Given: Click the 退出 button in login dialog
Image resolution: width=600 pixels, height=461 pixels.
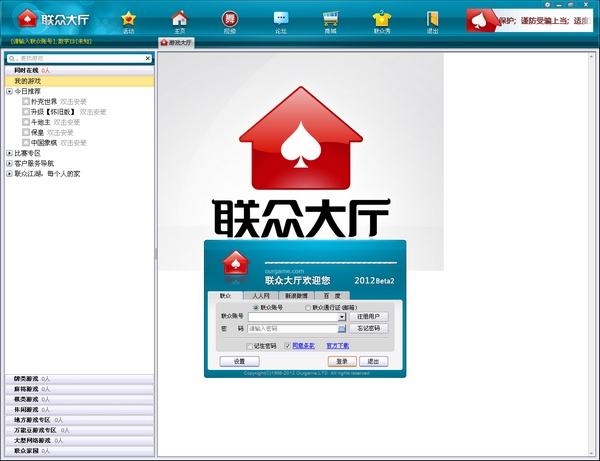Looking at the screenshot, I should pos(373,362).
